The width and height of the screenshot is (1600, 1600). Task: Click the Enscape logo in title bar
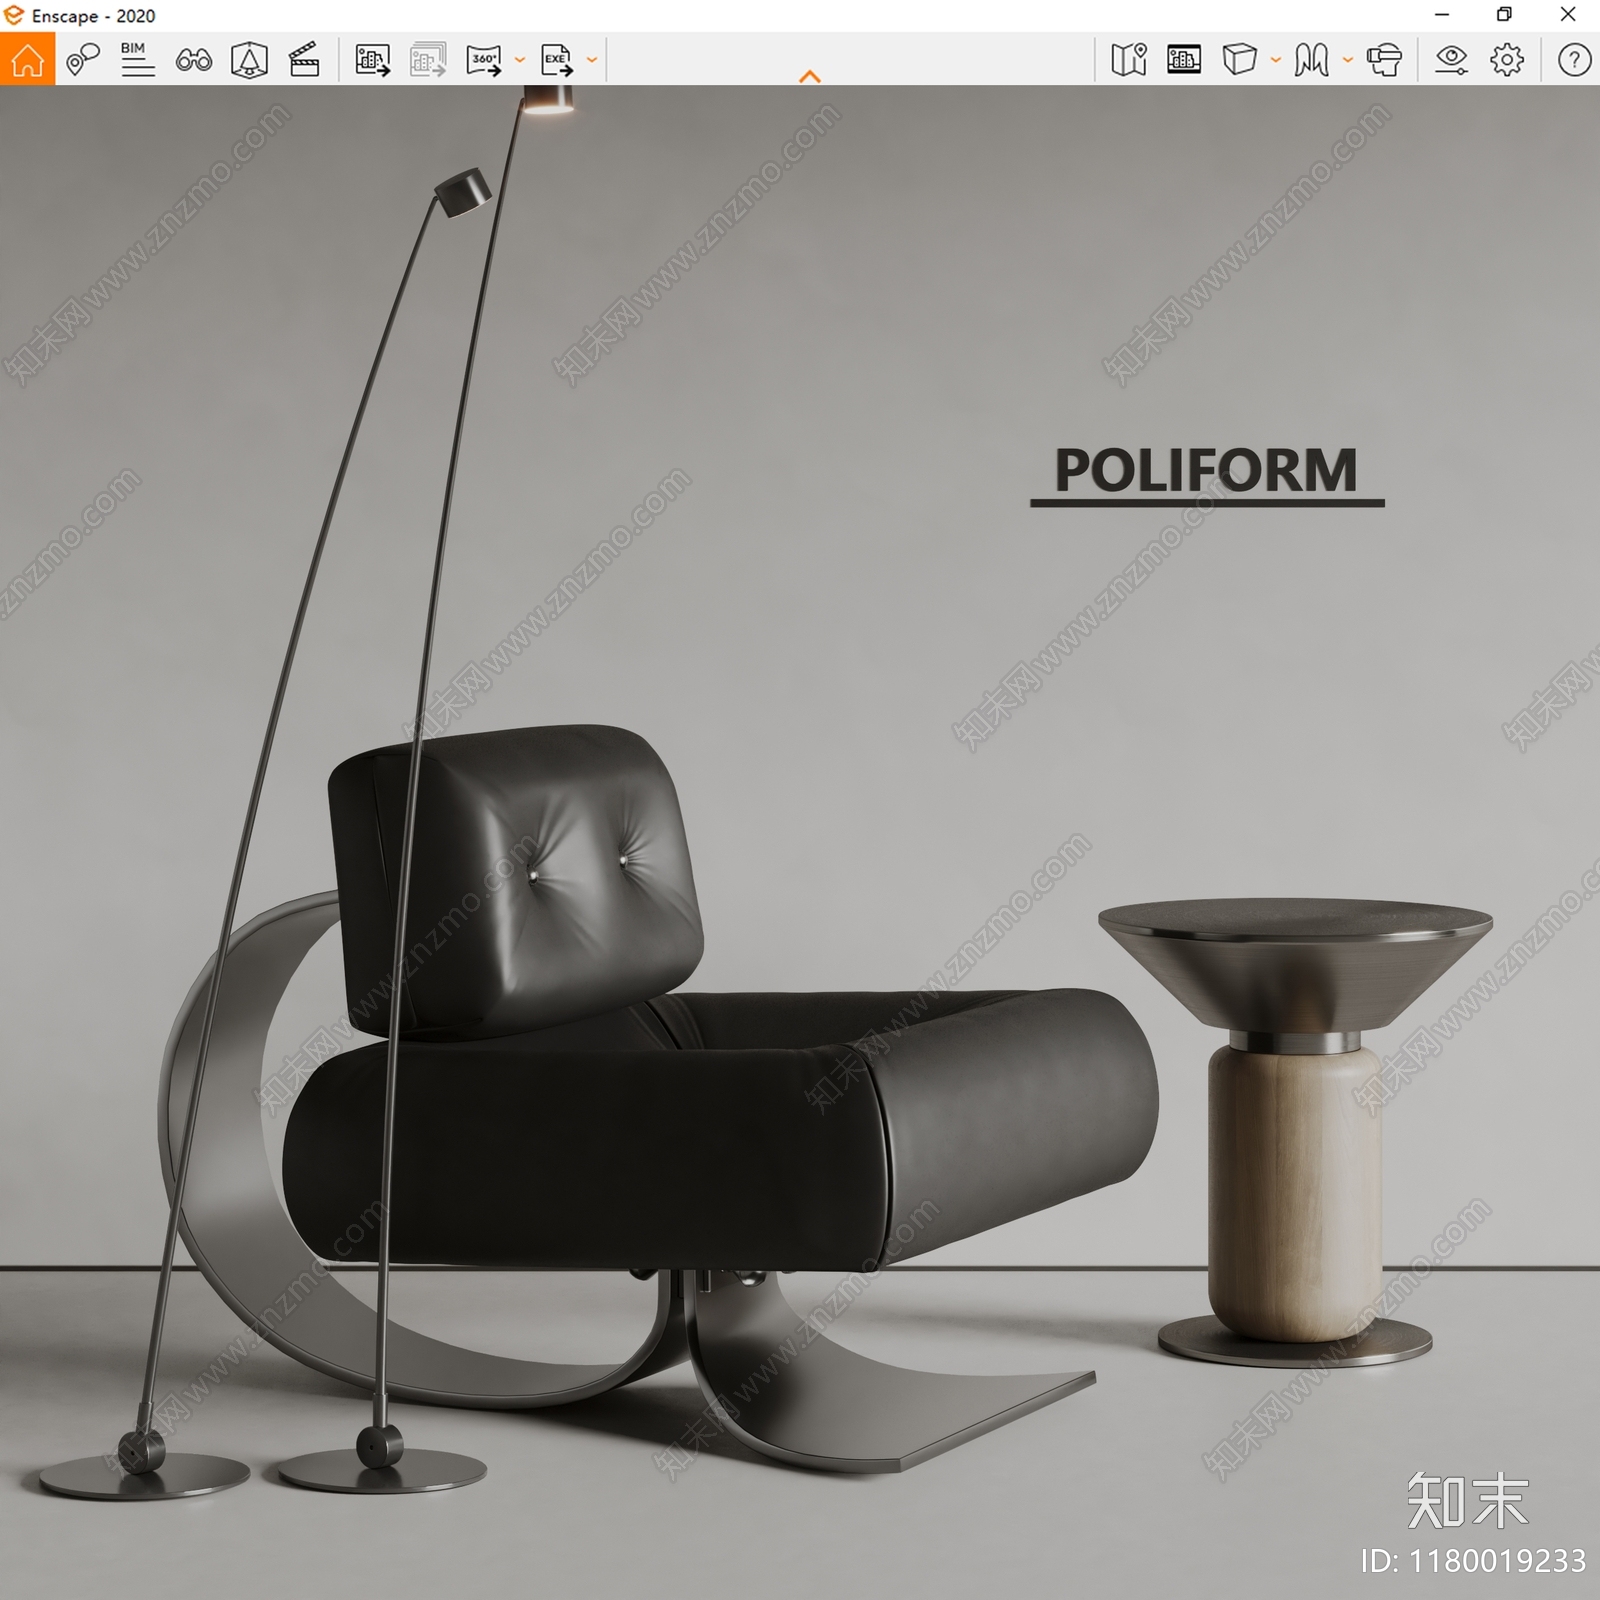14,15
